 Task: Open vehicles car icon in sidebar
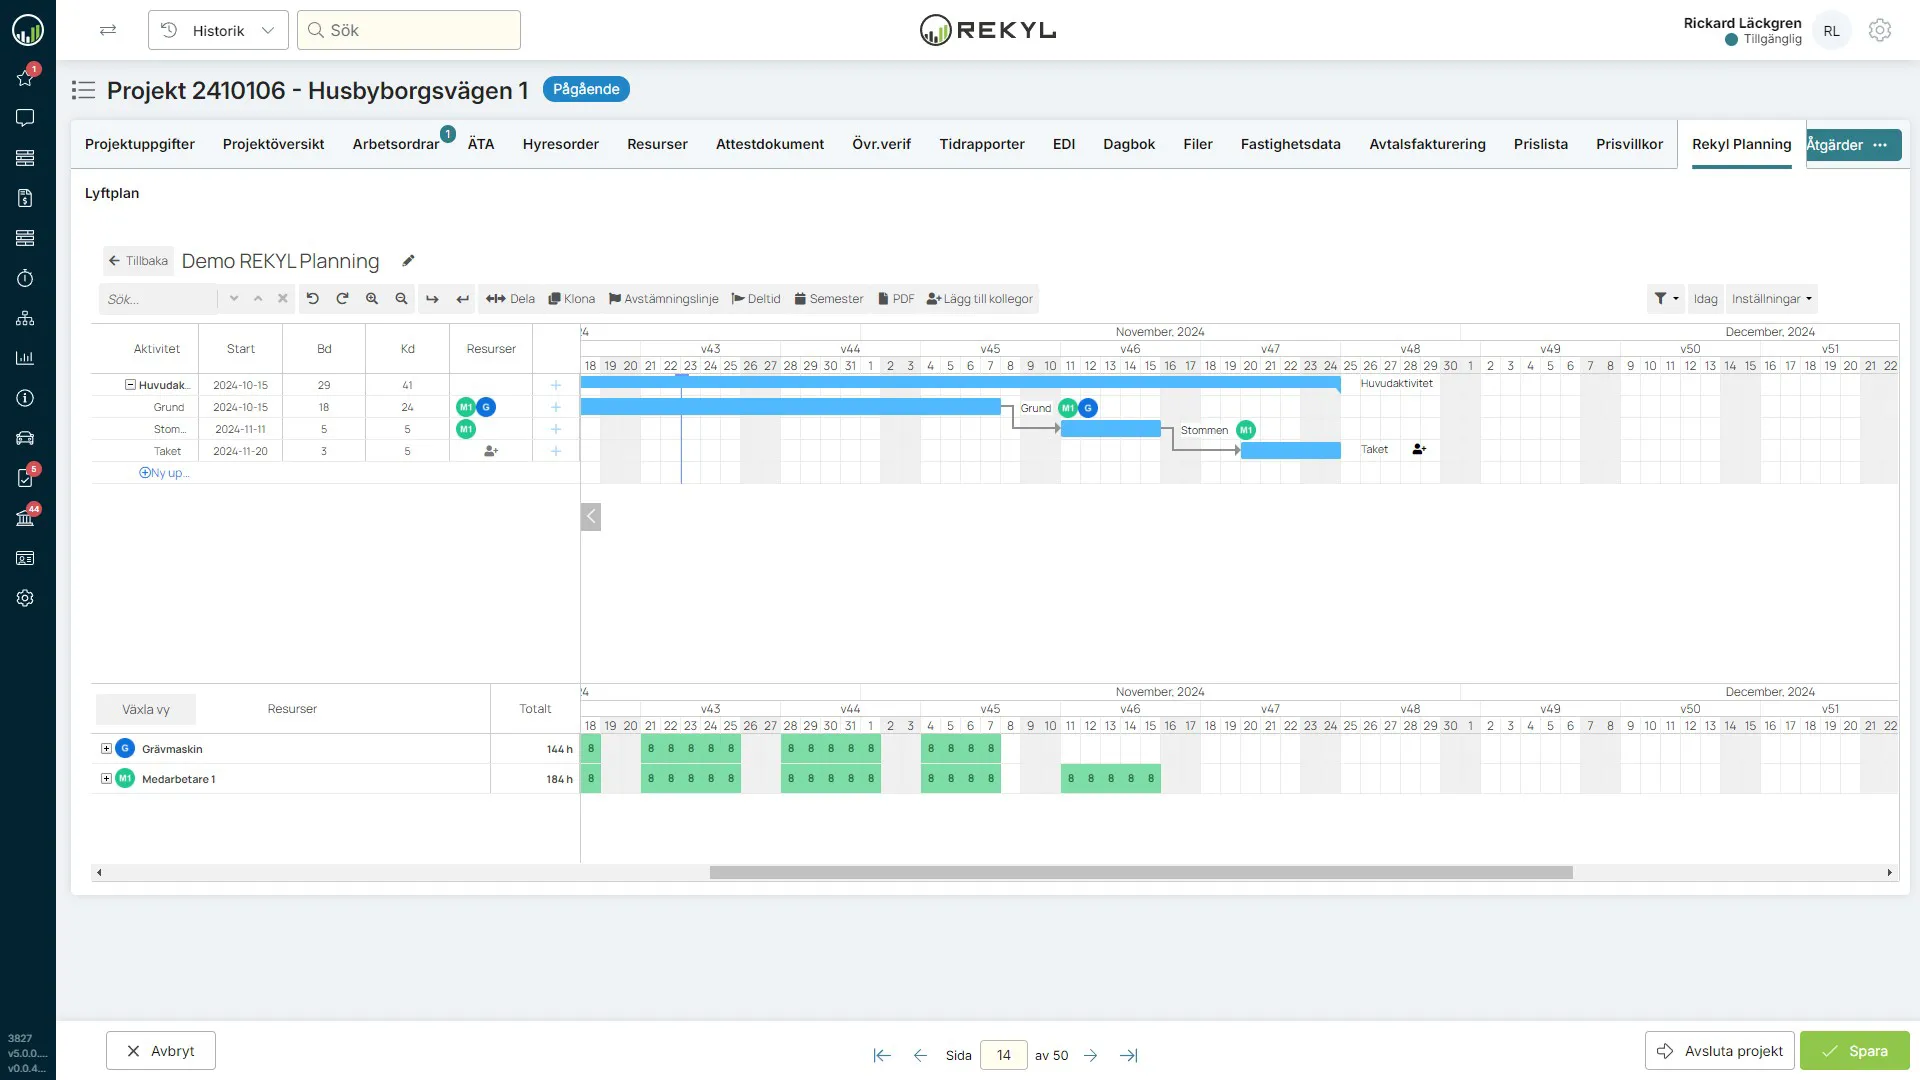click(x=25, y=438)
